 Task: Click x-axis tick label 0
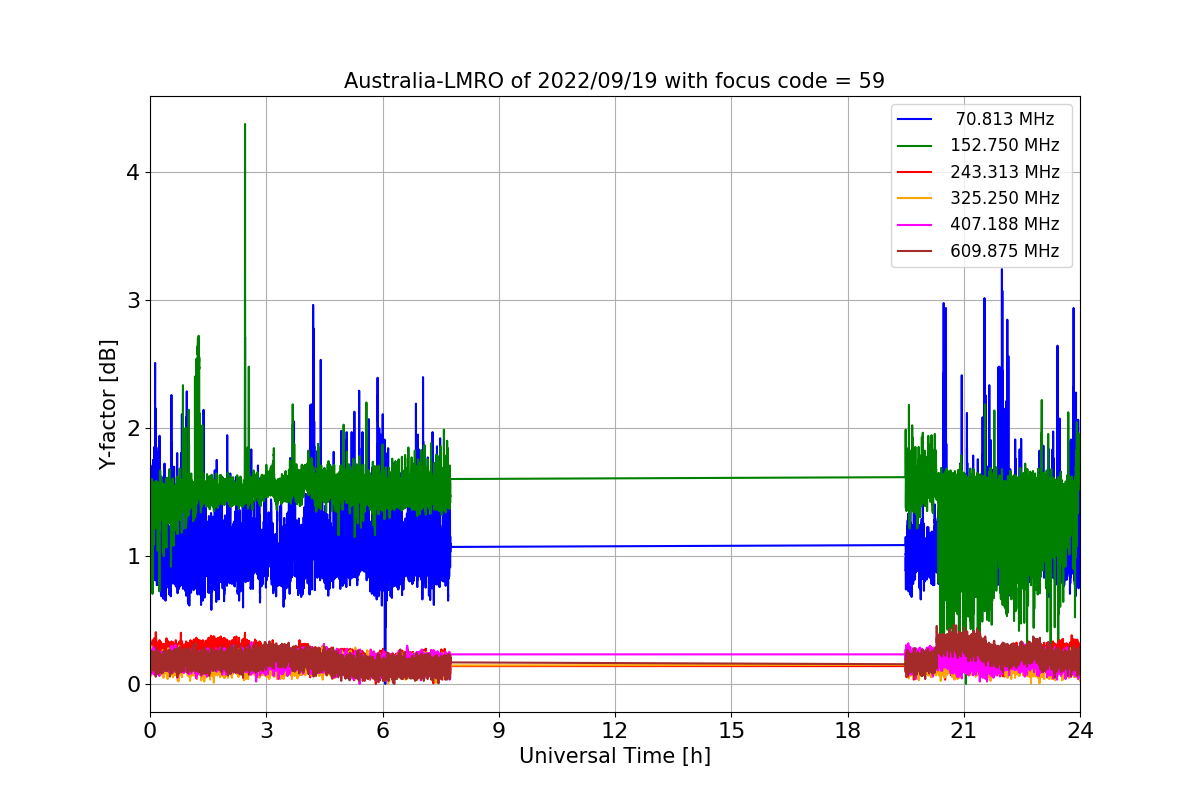click(150, 730)
